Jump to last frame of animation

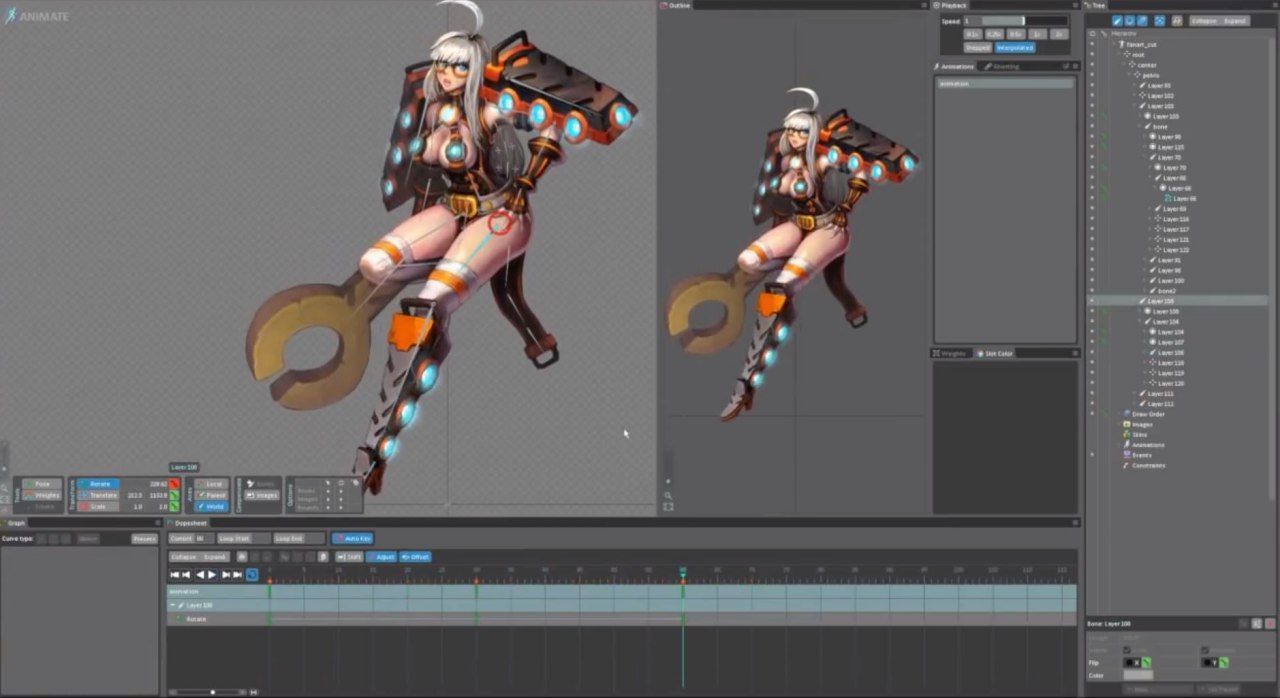pos(238,575)
